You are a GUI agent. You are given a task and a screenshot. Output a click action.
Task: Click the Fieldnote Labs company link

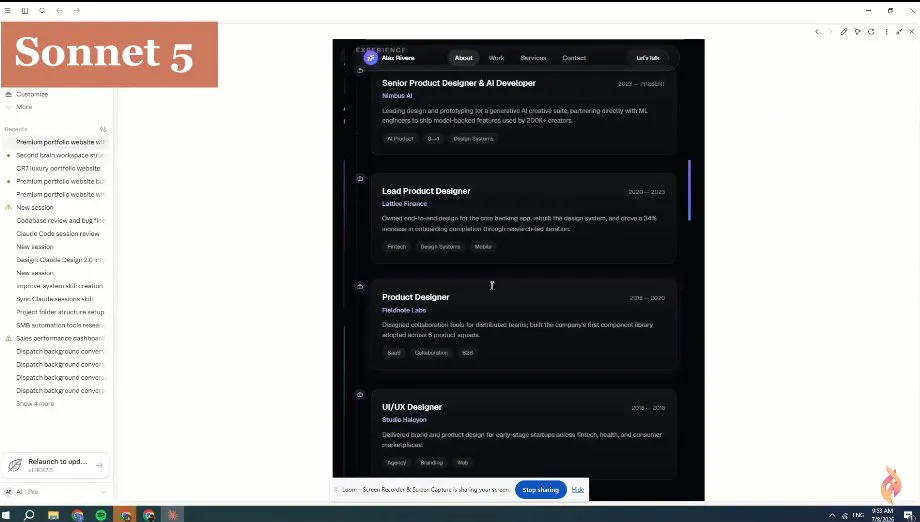(x=404, y=310)
